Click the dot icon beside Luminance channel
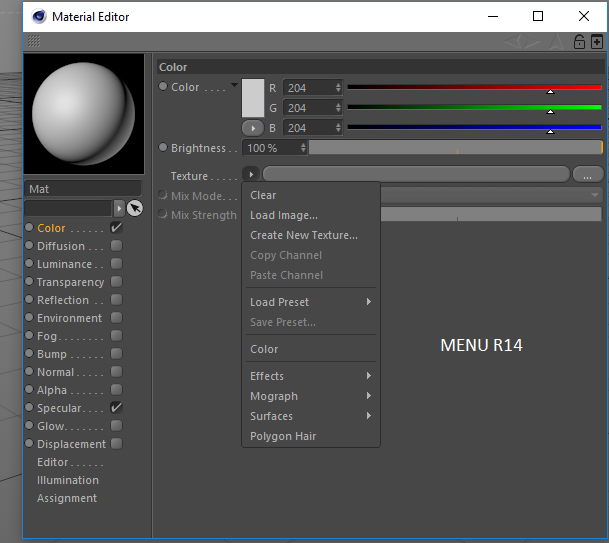 [x=29, y=263]
